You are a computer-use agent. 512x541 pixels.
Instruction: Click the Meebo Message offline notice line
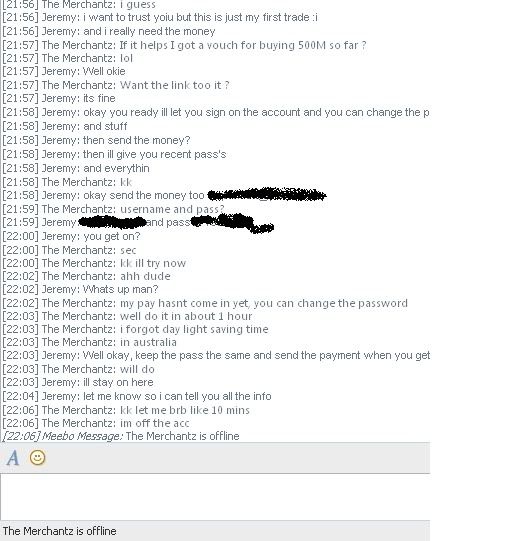(x=121, y=436)
